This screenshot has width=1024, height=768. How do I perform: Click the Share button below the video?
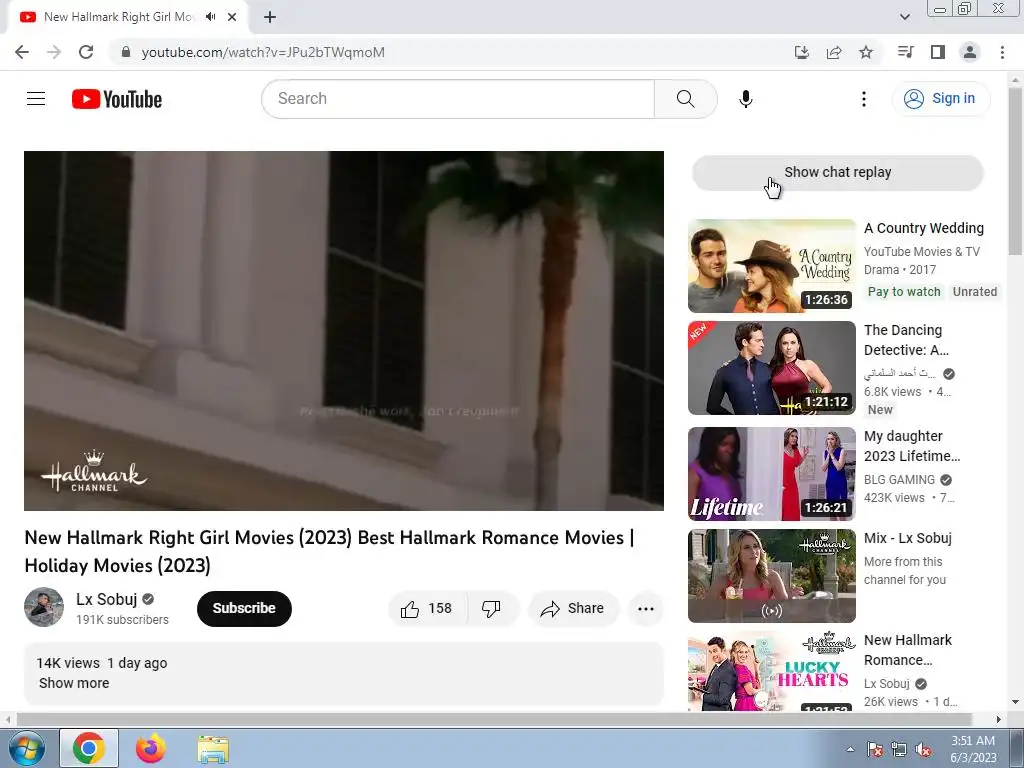click(x=573, y=609)
